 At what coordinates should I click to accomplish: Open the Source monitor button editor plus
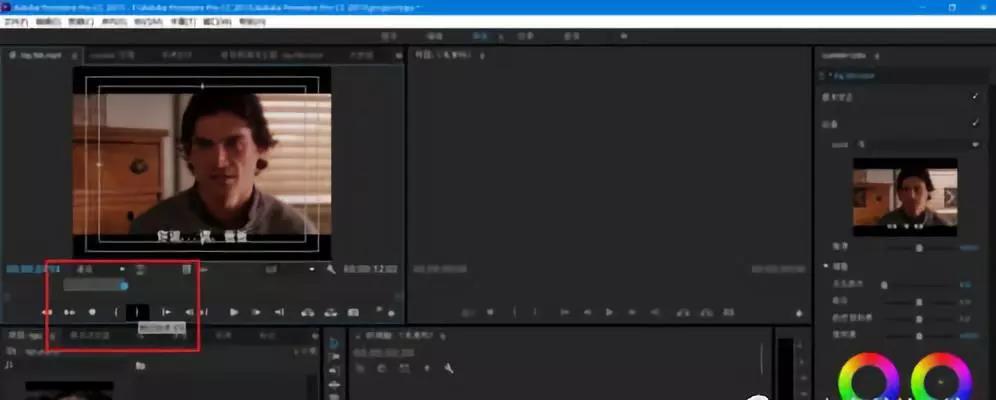tap(391, 313)
